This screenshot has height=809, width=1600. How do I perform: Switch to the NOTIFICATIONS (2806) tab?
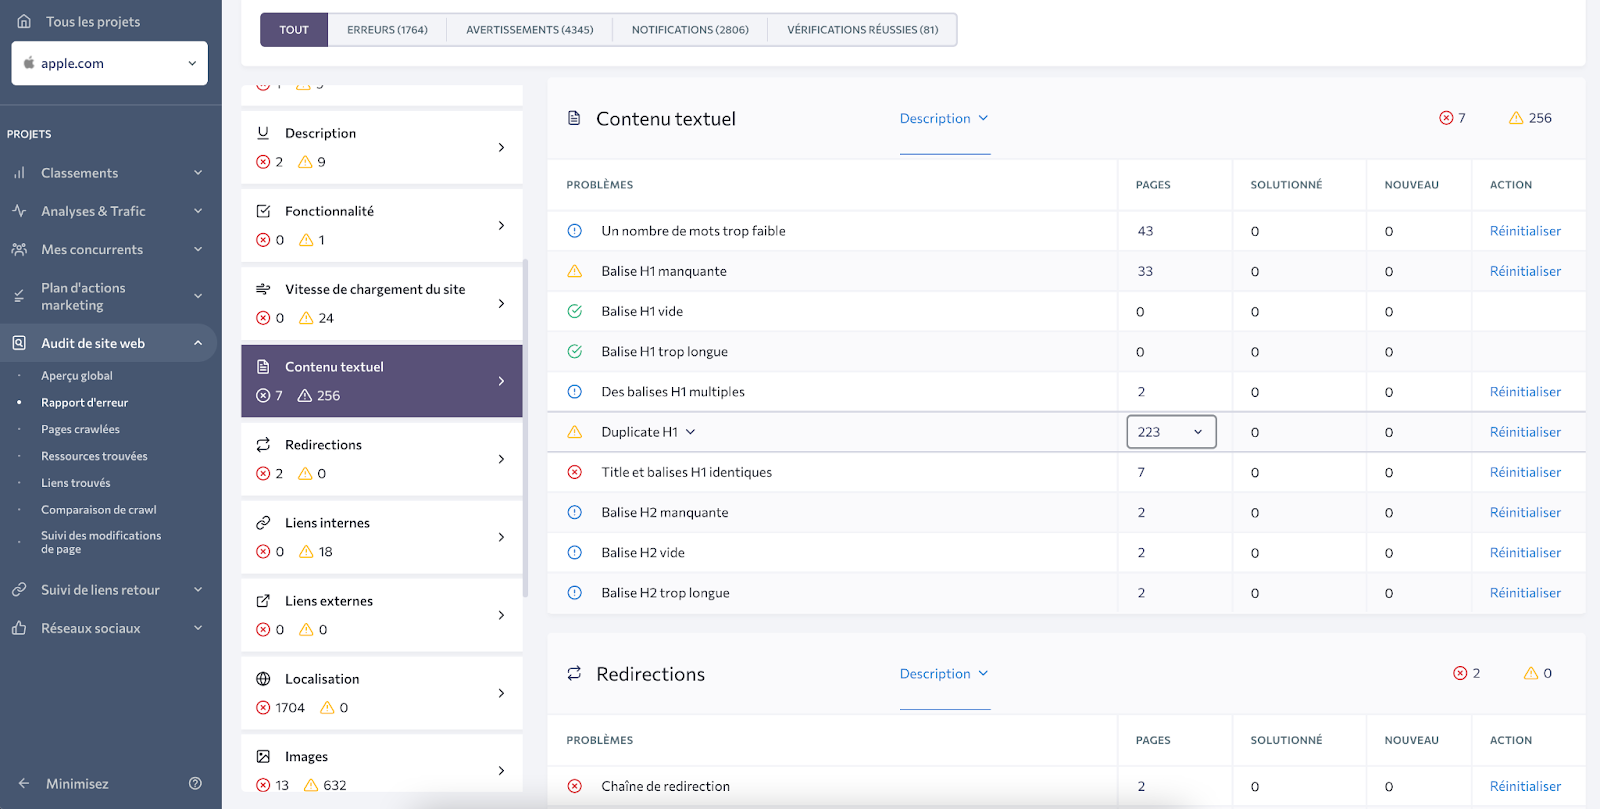[690, 30]
